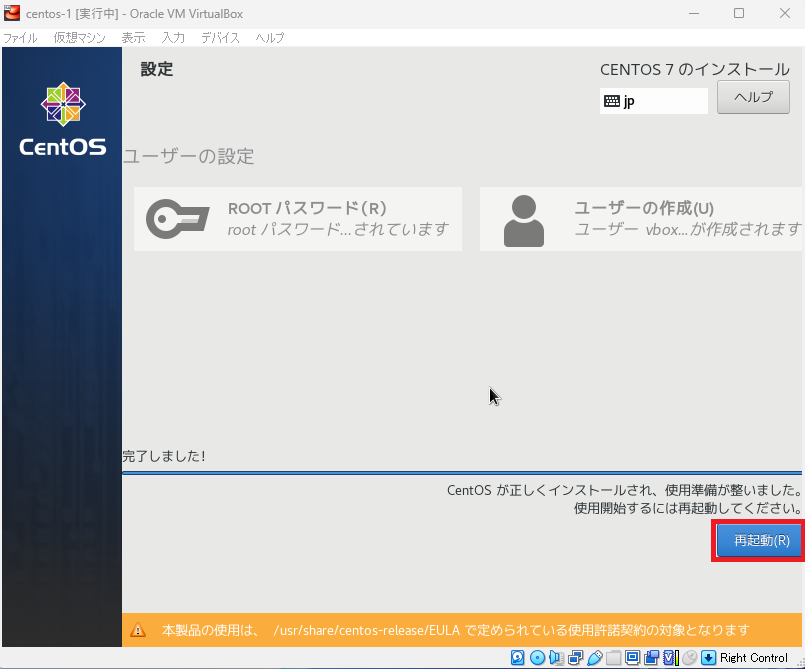805x669 pixels.
Task: Minimize the VirtualBox window
Action: tap(694, 13)
